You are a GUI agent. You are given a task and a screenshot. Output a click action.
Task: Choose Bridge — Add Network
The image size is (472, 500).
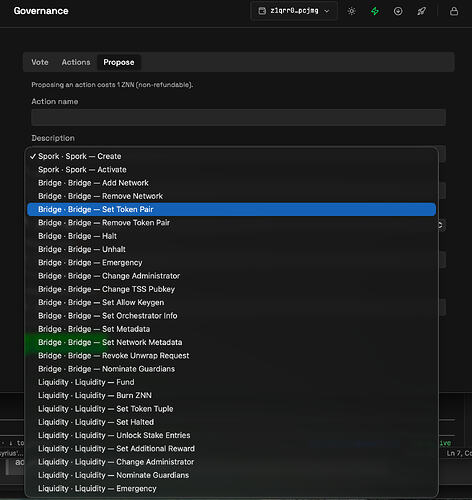coord(231,183)
